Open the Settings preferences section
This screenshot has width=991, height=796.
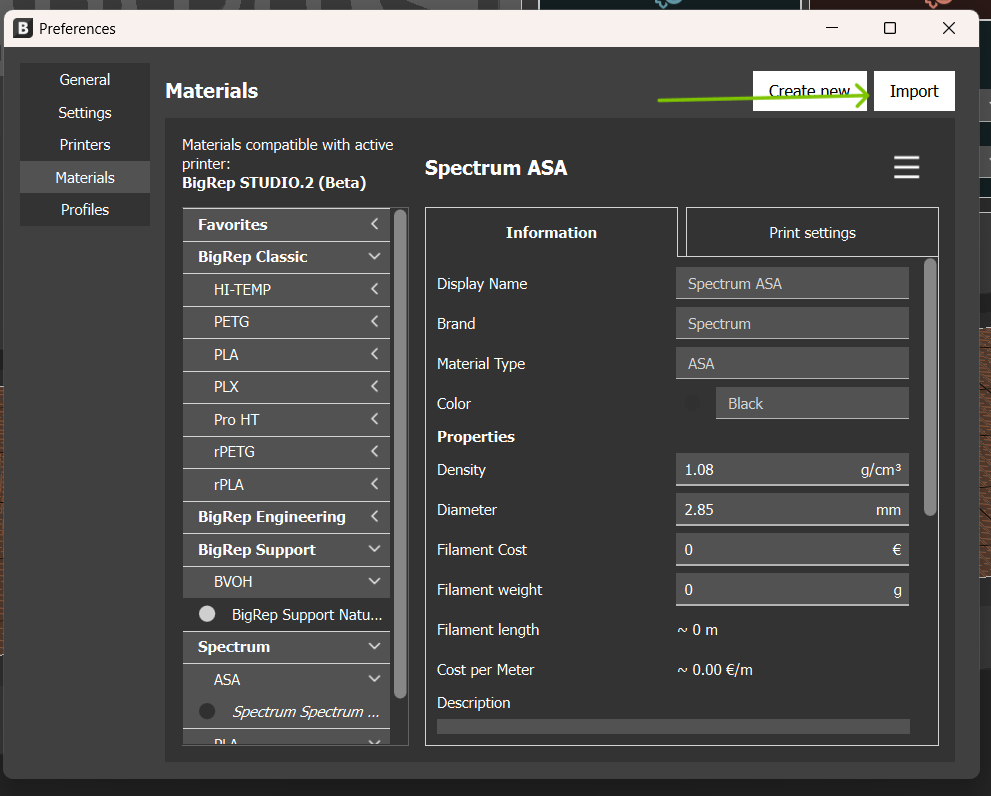pyautogui.click(x=85, y=113)
